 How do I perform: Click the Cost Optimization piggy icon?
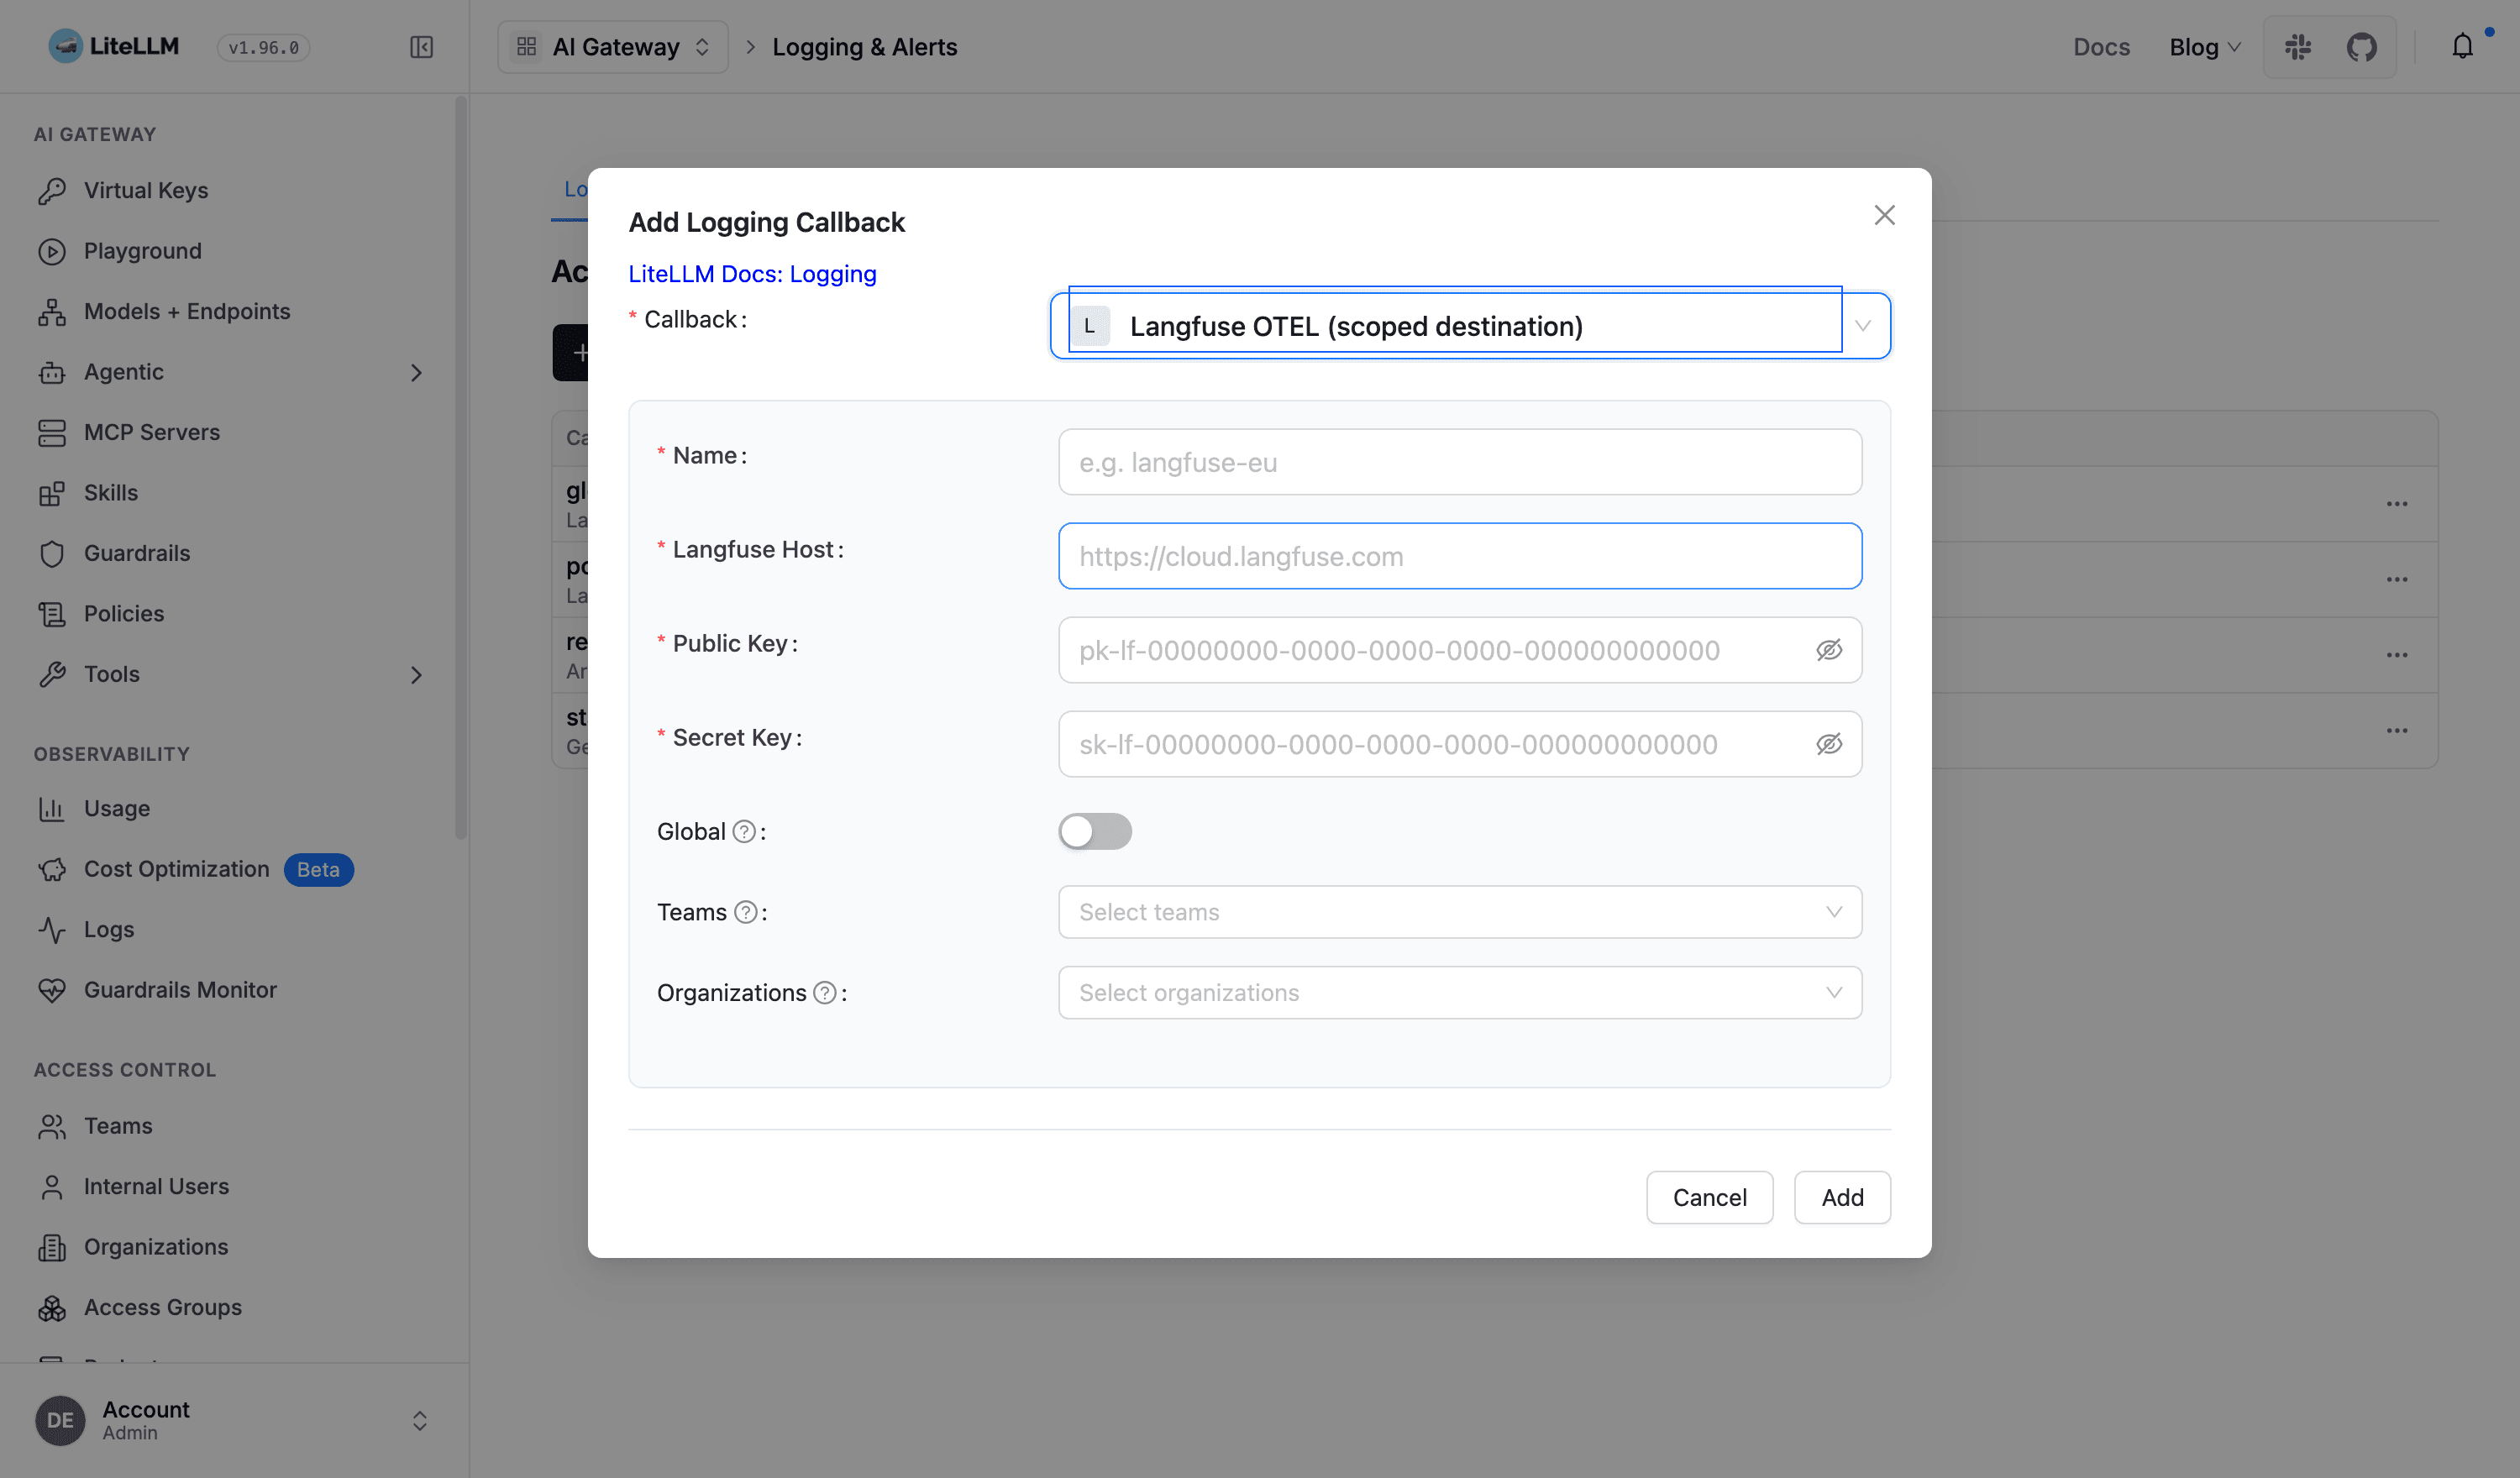52,869
